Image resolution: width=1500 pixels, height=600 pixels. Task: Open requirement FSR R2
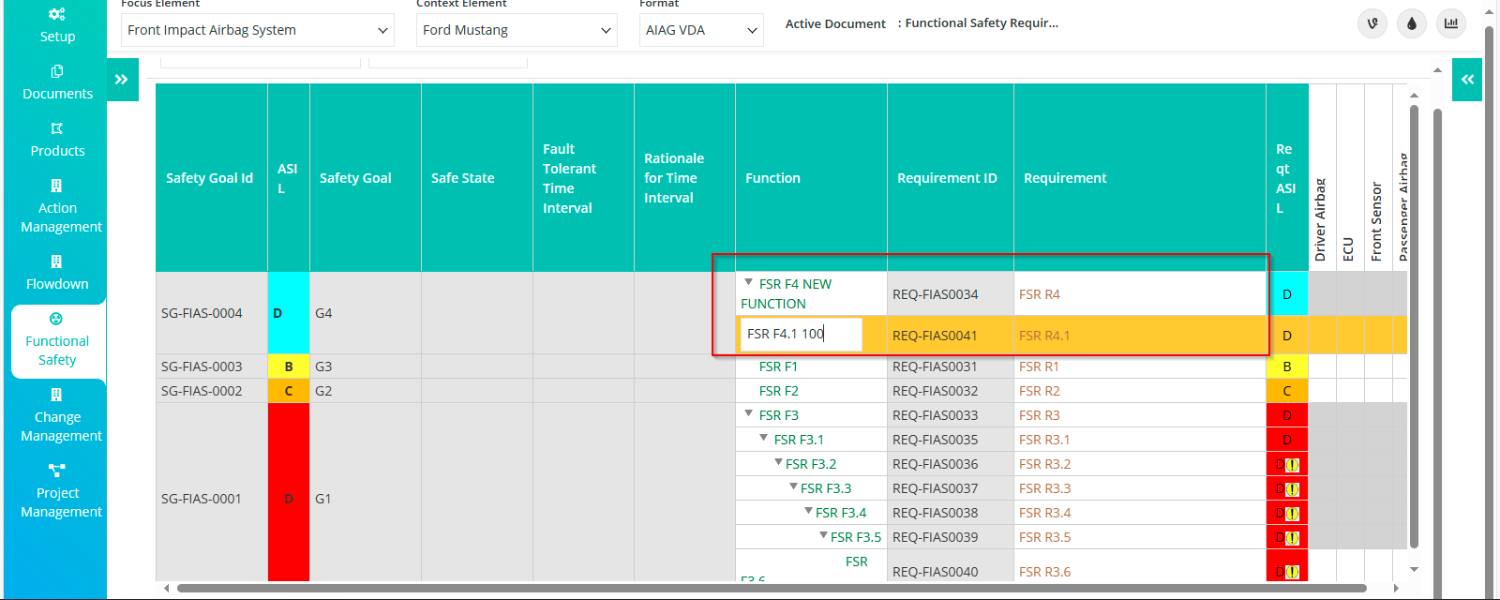tap(1039, 391)
